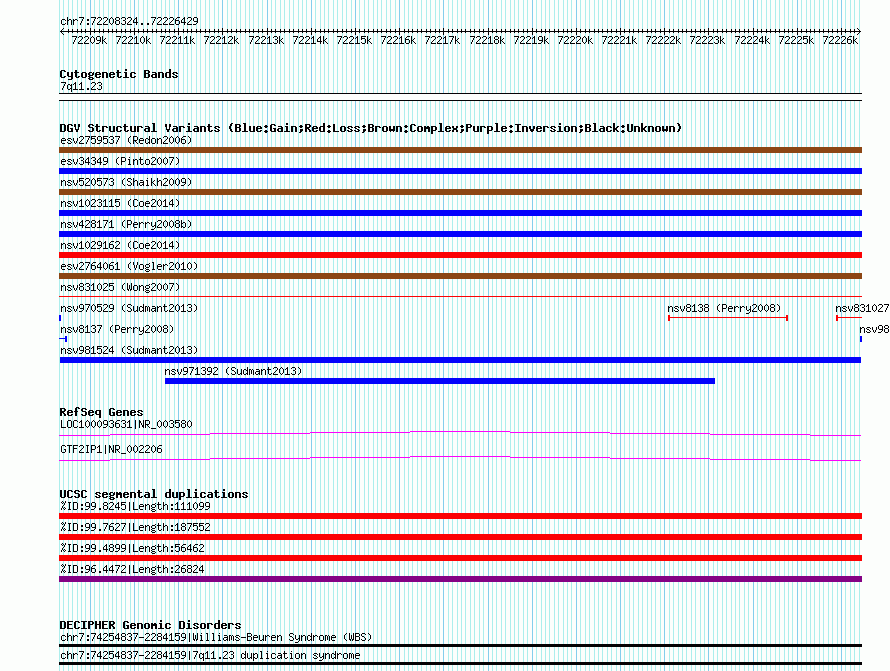Click the nsv971392 (Sudmant2013) label
Viewport: 890px width, 671px height.
[x=233, y=371]
